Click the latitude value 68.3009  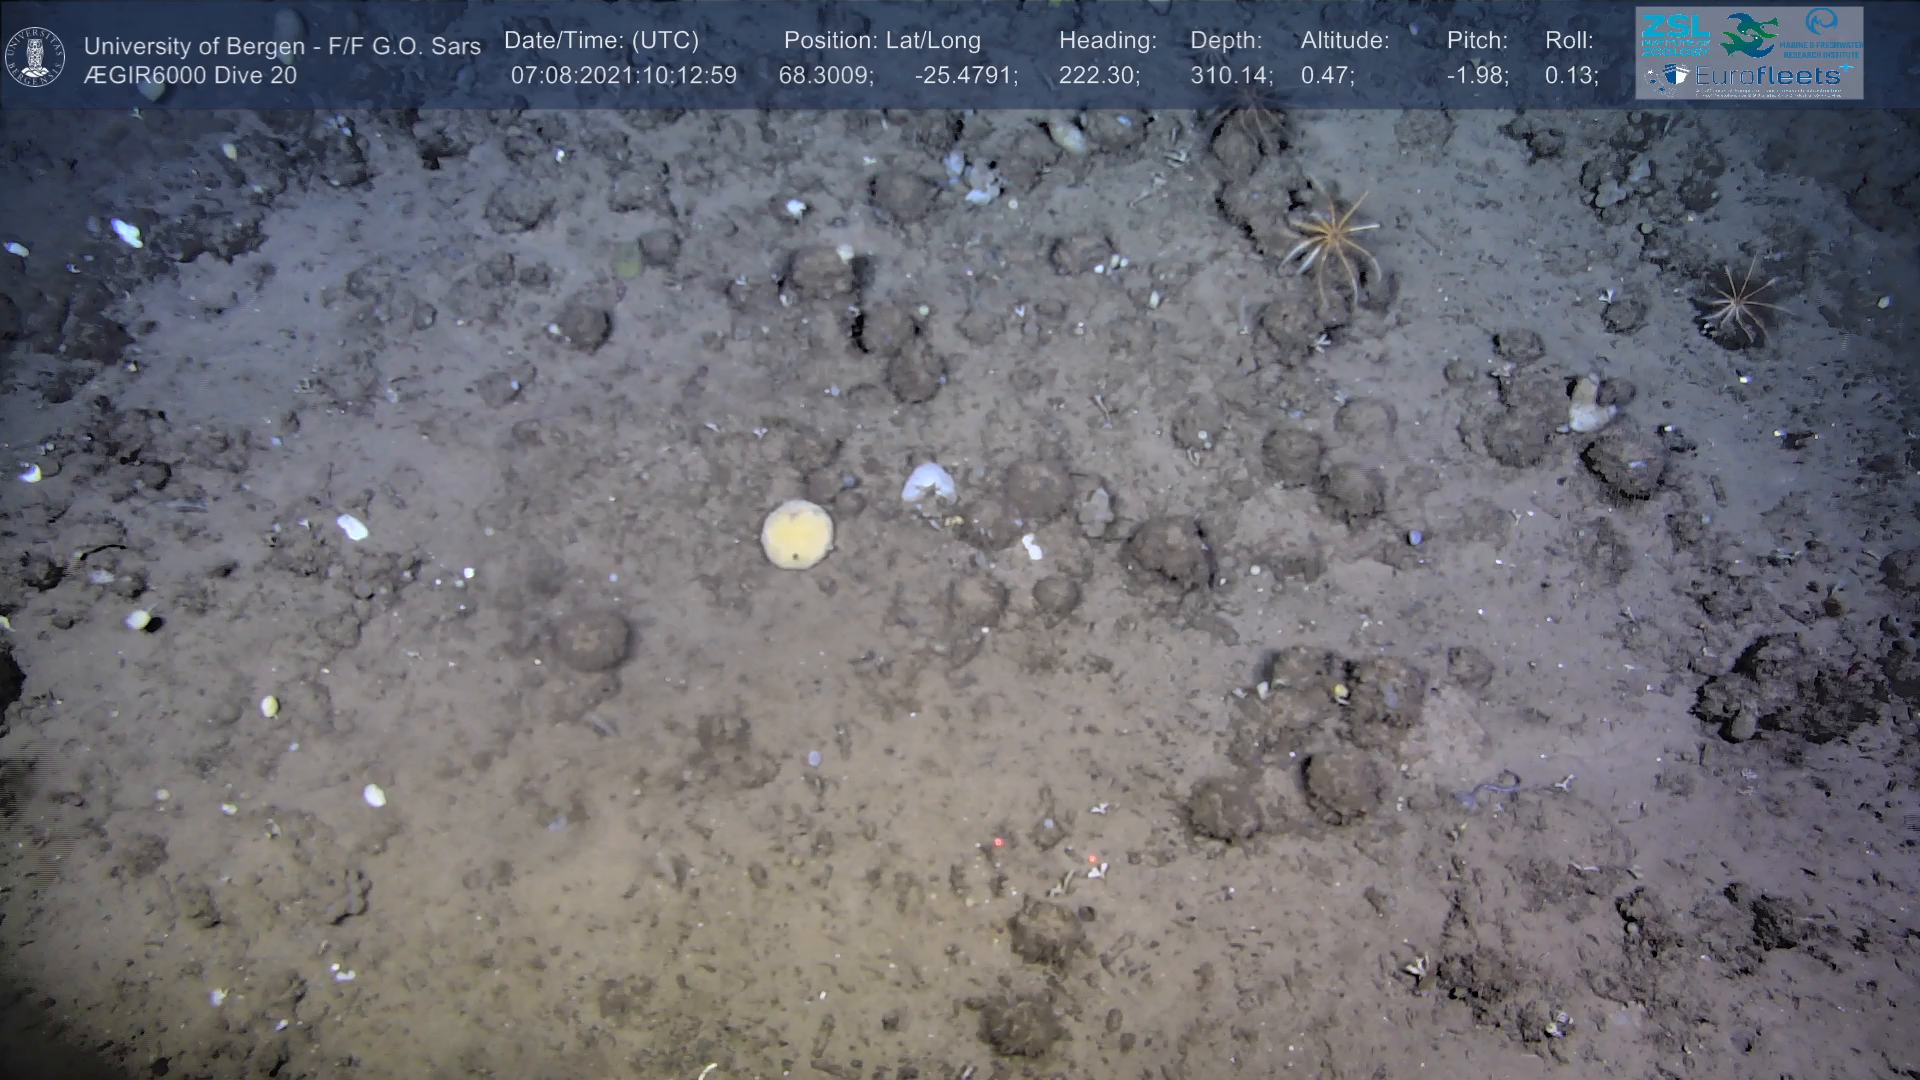coord(825,75)
